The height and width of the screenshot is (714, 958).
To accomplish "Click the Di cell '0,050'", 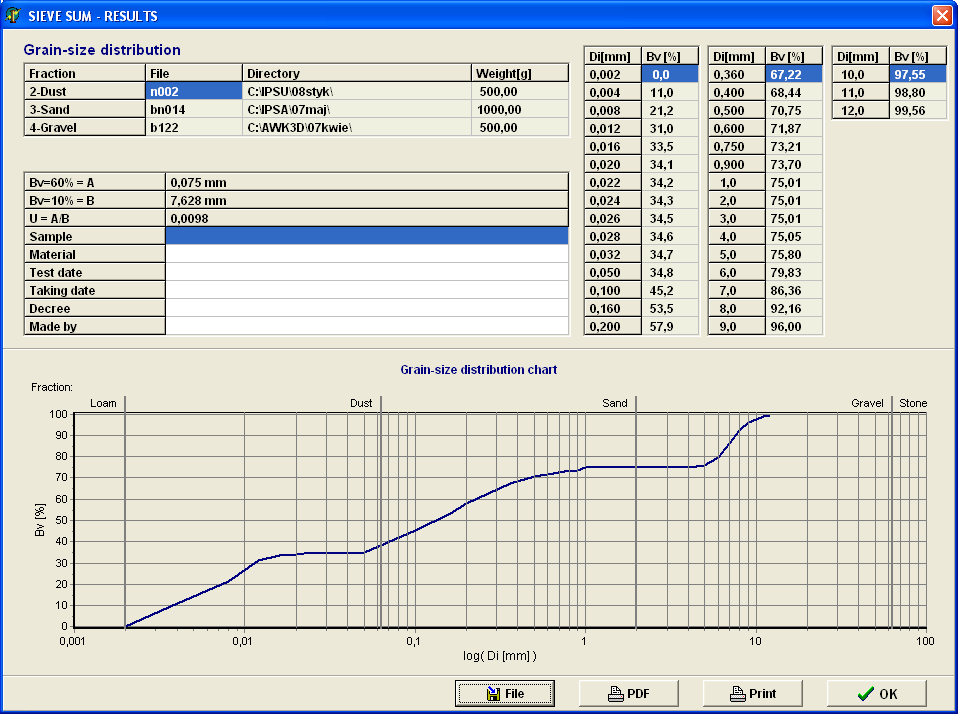I will coord(612,272).
